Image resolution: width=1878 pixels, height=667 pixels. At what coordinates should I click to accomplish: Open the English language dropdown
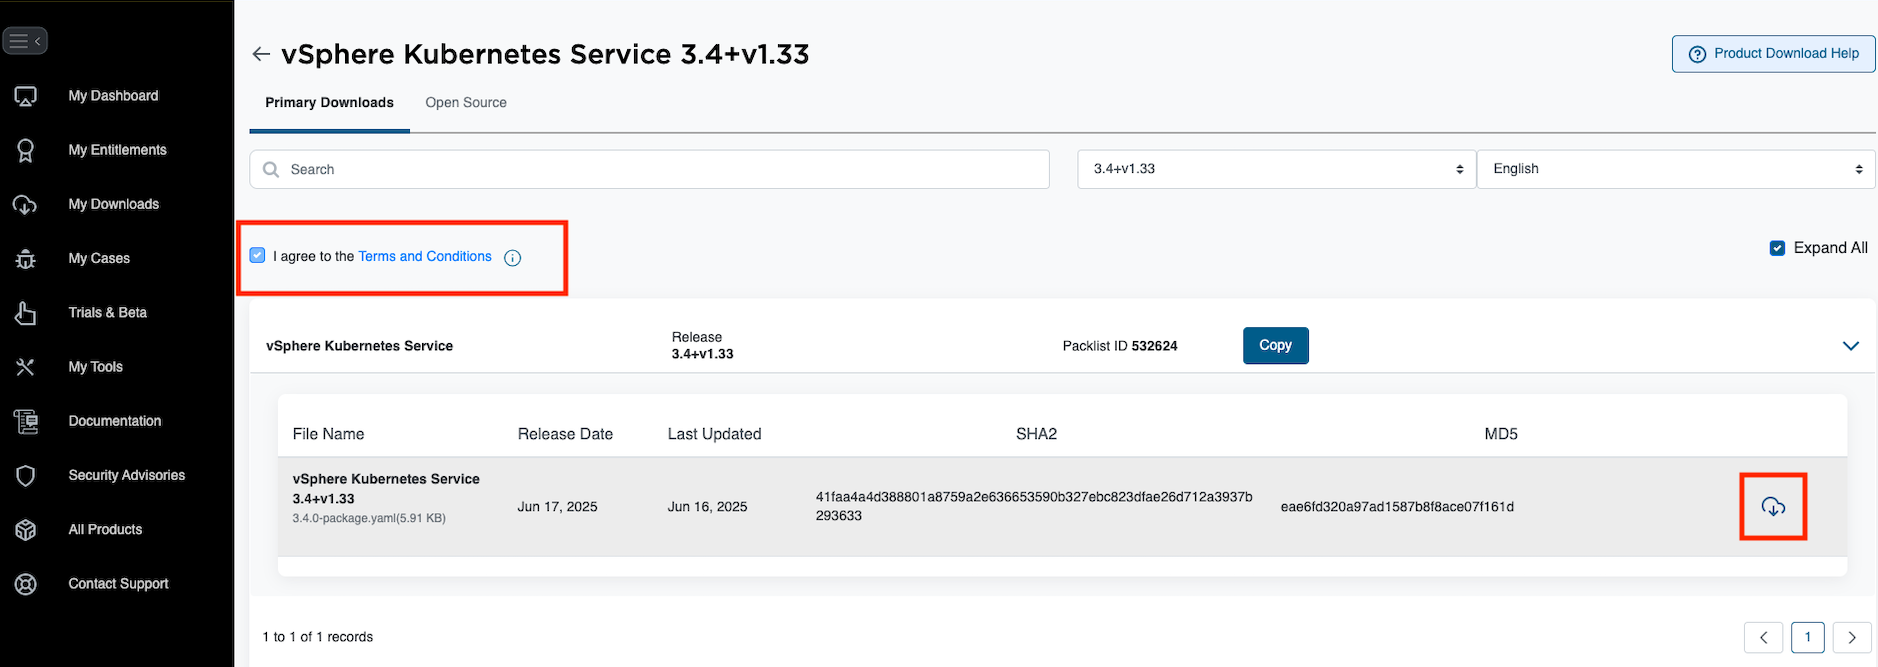tap(1676, 169)
